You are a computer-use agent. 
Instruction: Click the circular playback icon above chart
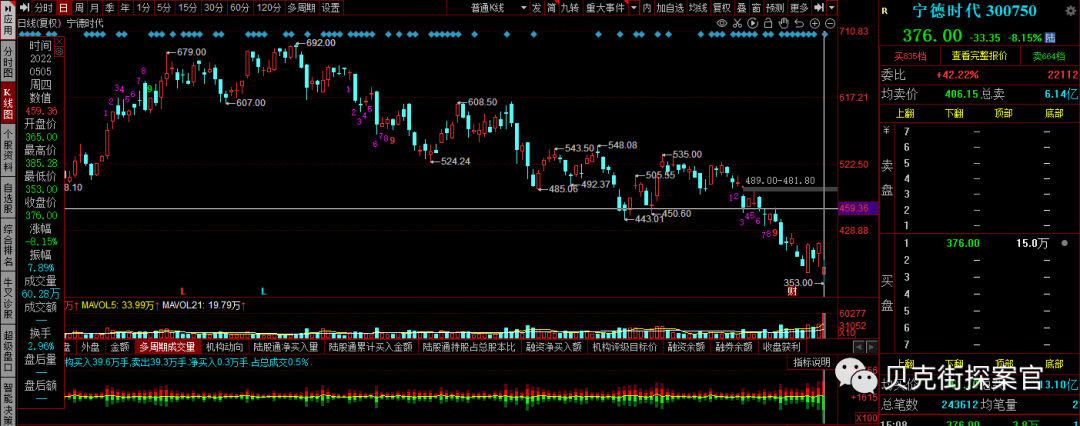[x=752, y=23]
